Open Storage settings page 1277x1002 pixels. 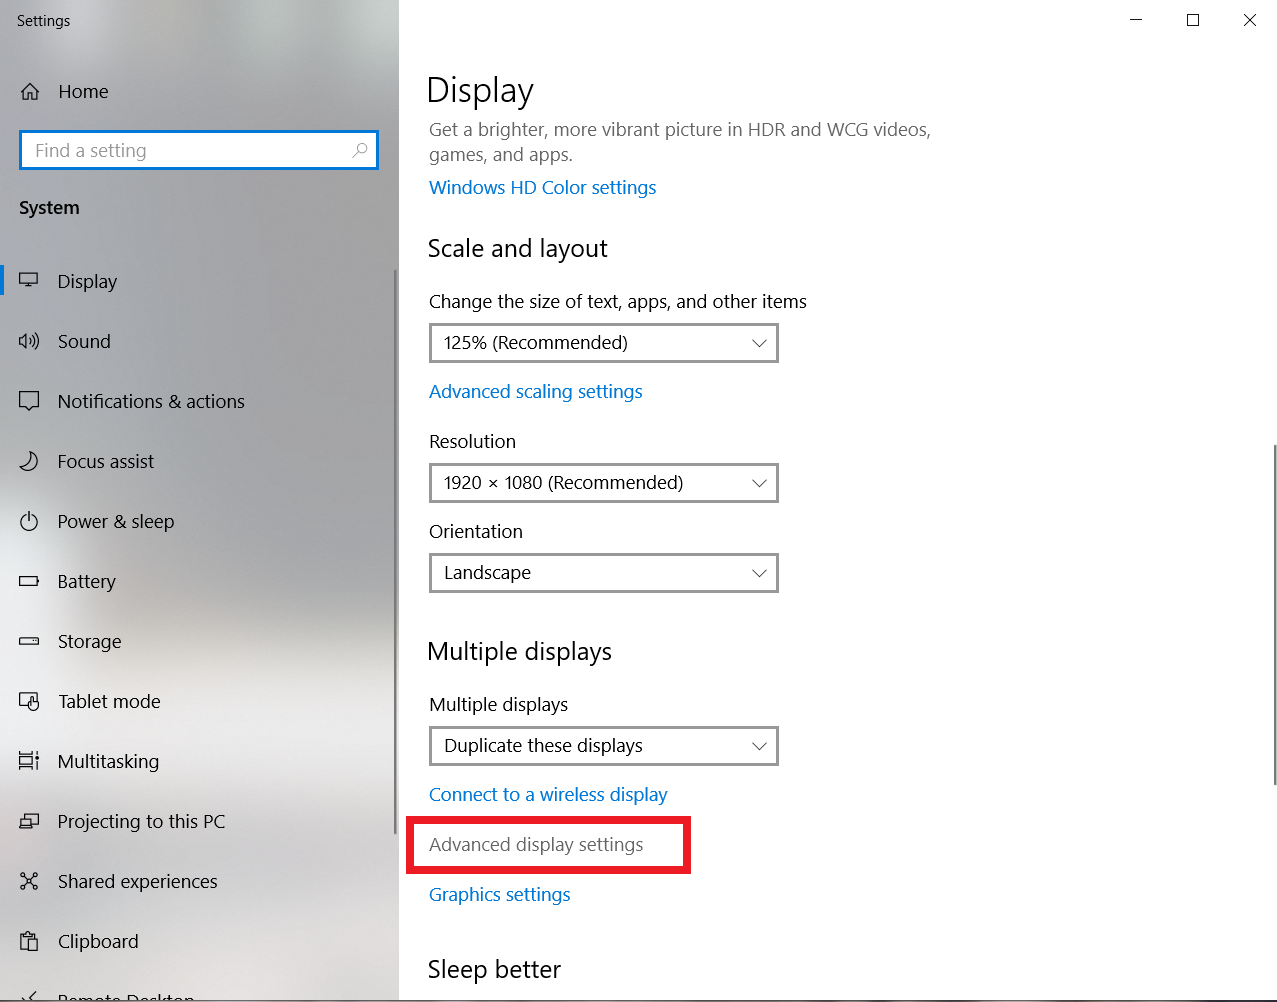(198, 641)
